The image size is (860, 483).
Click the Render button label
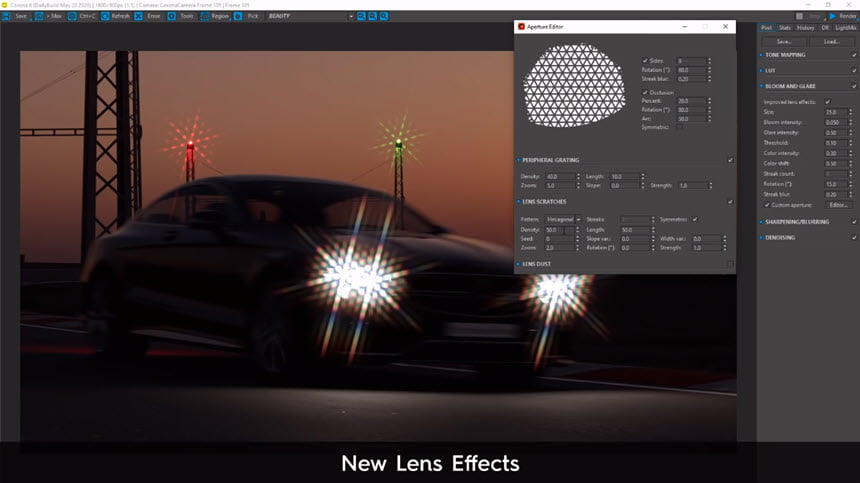tap(847, 16)
